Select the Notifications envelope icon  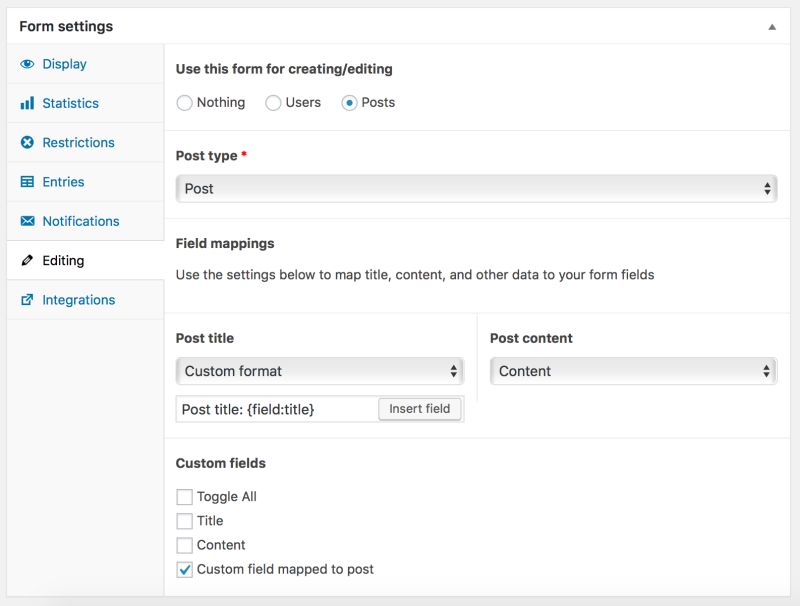26,221
